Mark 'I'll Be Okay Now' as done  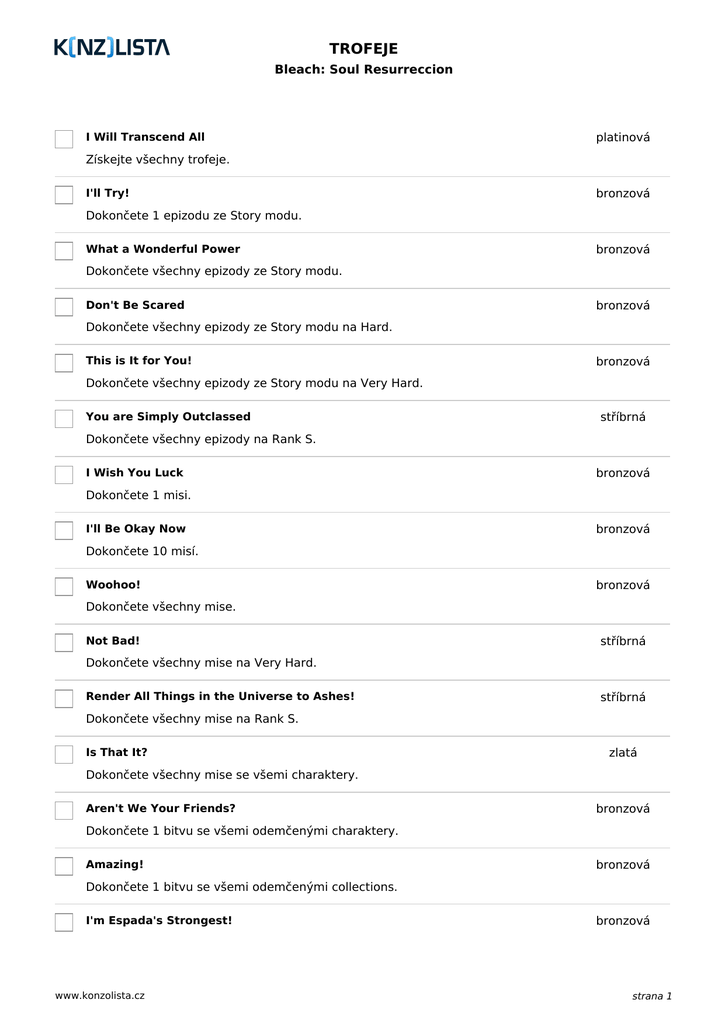pyautogui.click(x=64, y=531)
